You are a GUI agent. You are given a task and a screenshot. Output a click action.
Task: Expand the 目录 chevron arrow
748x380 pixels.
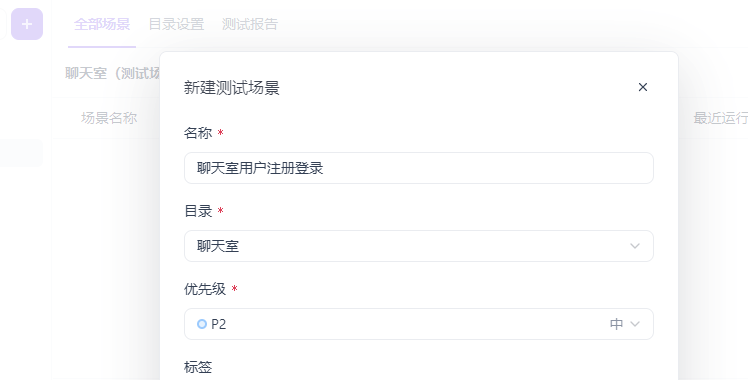[x=634, y=246]
